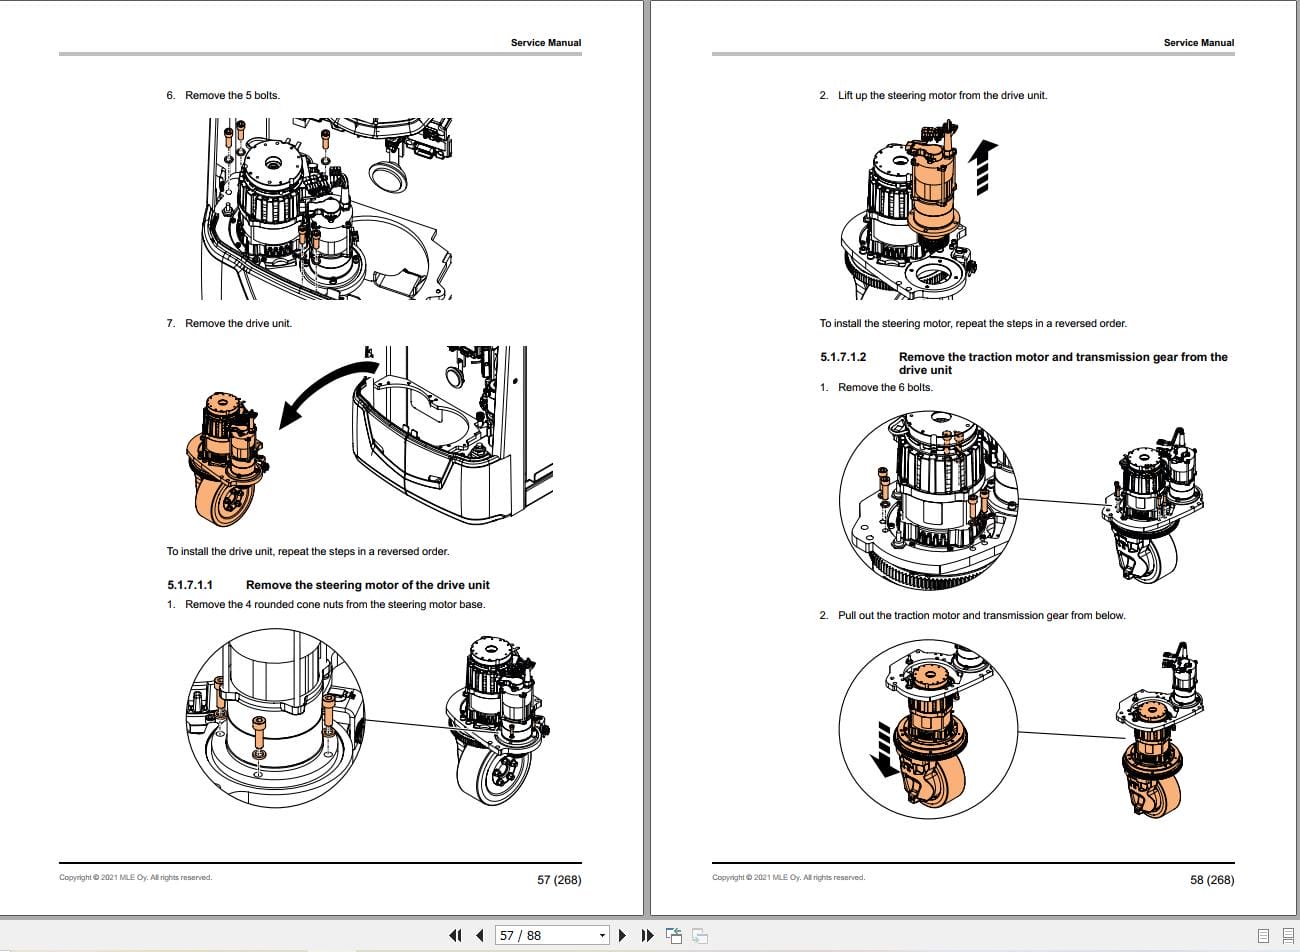Viewport: 1300px width, 952px height.
Task: Click the copyright notice on the right page
Action: (789, 878)
